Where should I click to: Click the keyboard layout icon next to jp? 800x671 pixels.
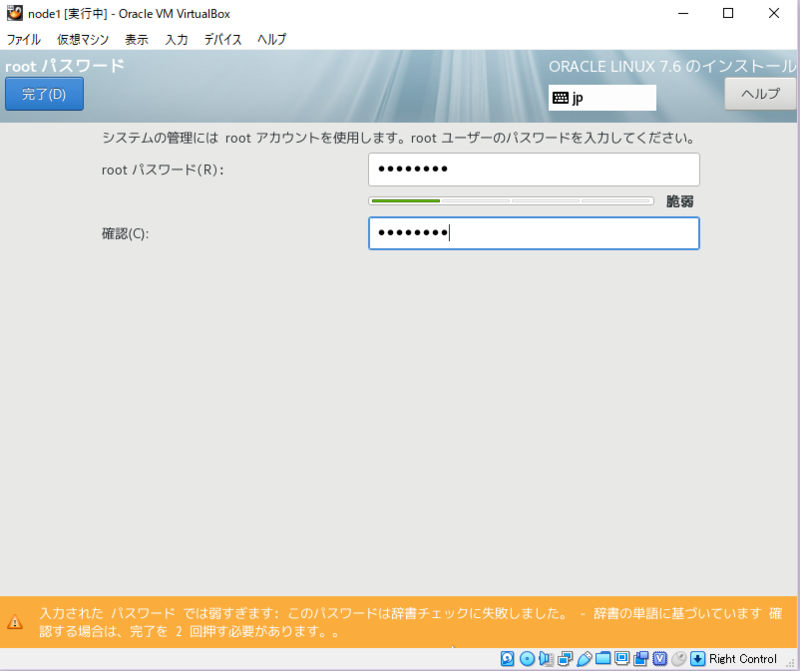(560, 97)
